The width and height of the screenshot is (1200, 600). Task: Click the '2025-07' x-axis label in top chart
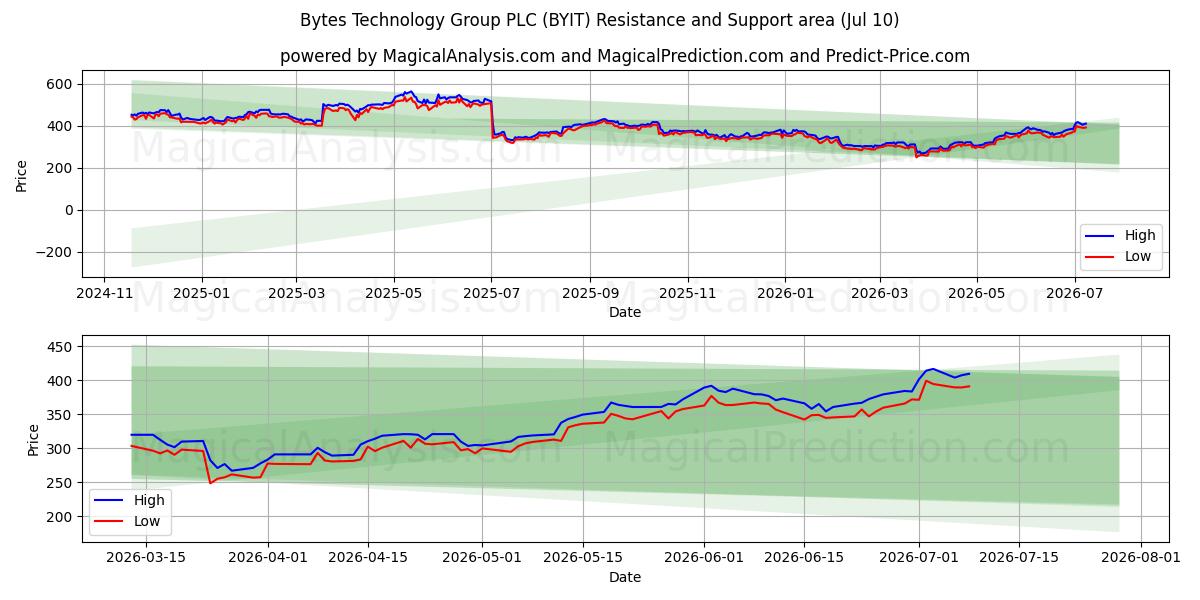pyautogui.click(x=491, y=293)
